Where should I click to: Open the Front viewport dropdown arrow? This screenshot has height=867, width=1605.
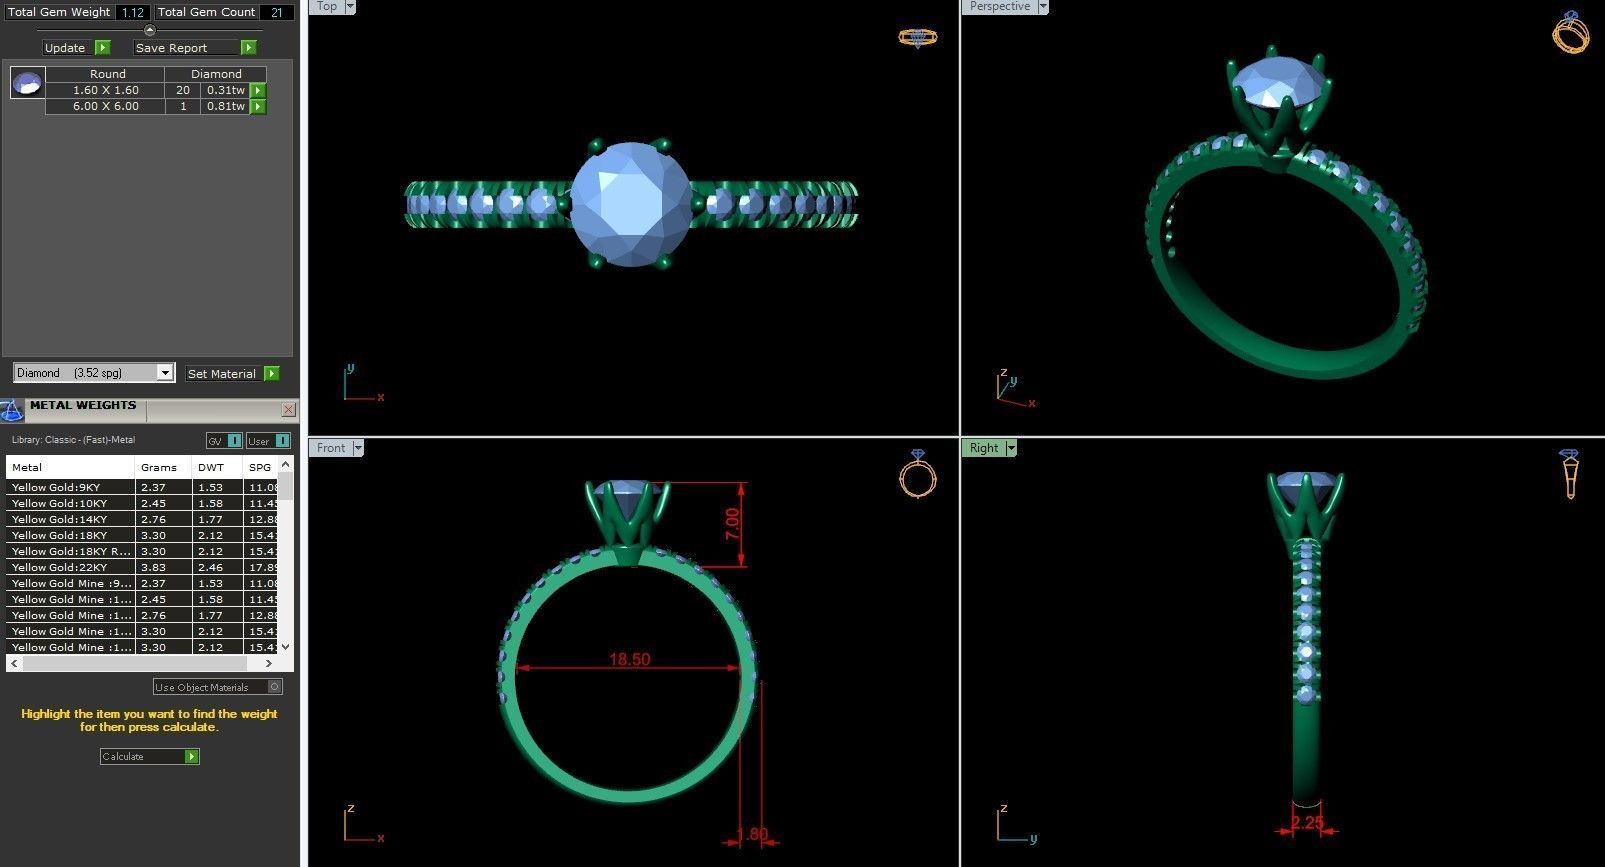[358, 448]
